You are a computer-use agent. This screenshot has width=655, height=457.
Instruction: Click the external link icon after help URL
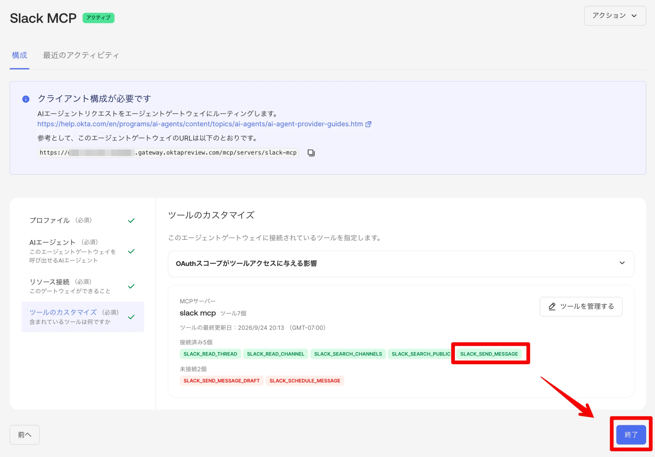coord(368,124)
